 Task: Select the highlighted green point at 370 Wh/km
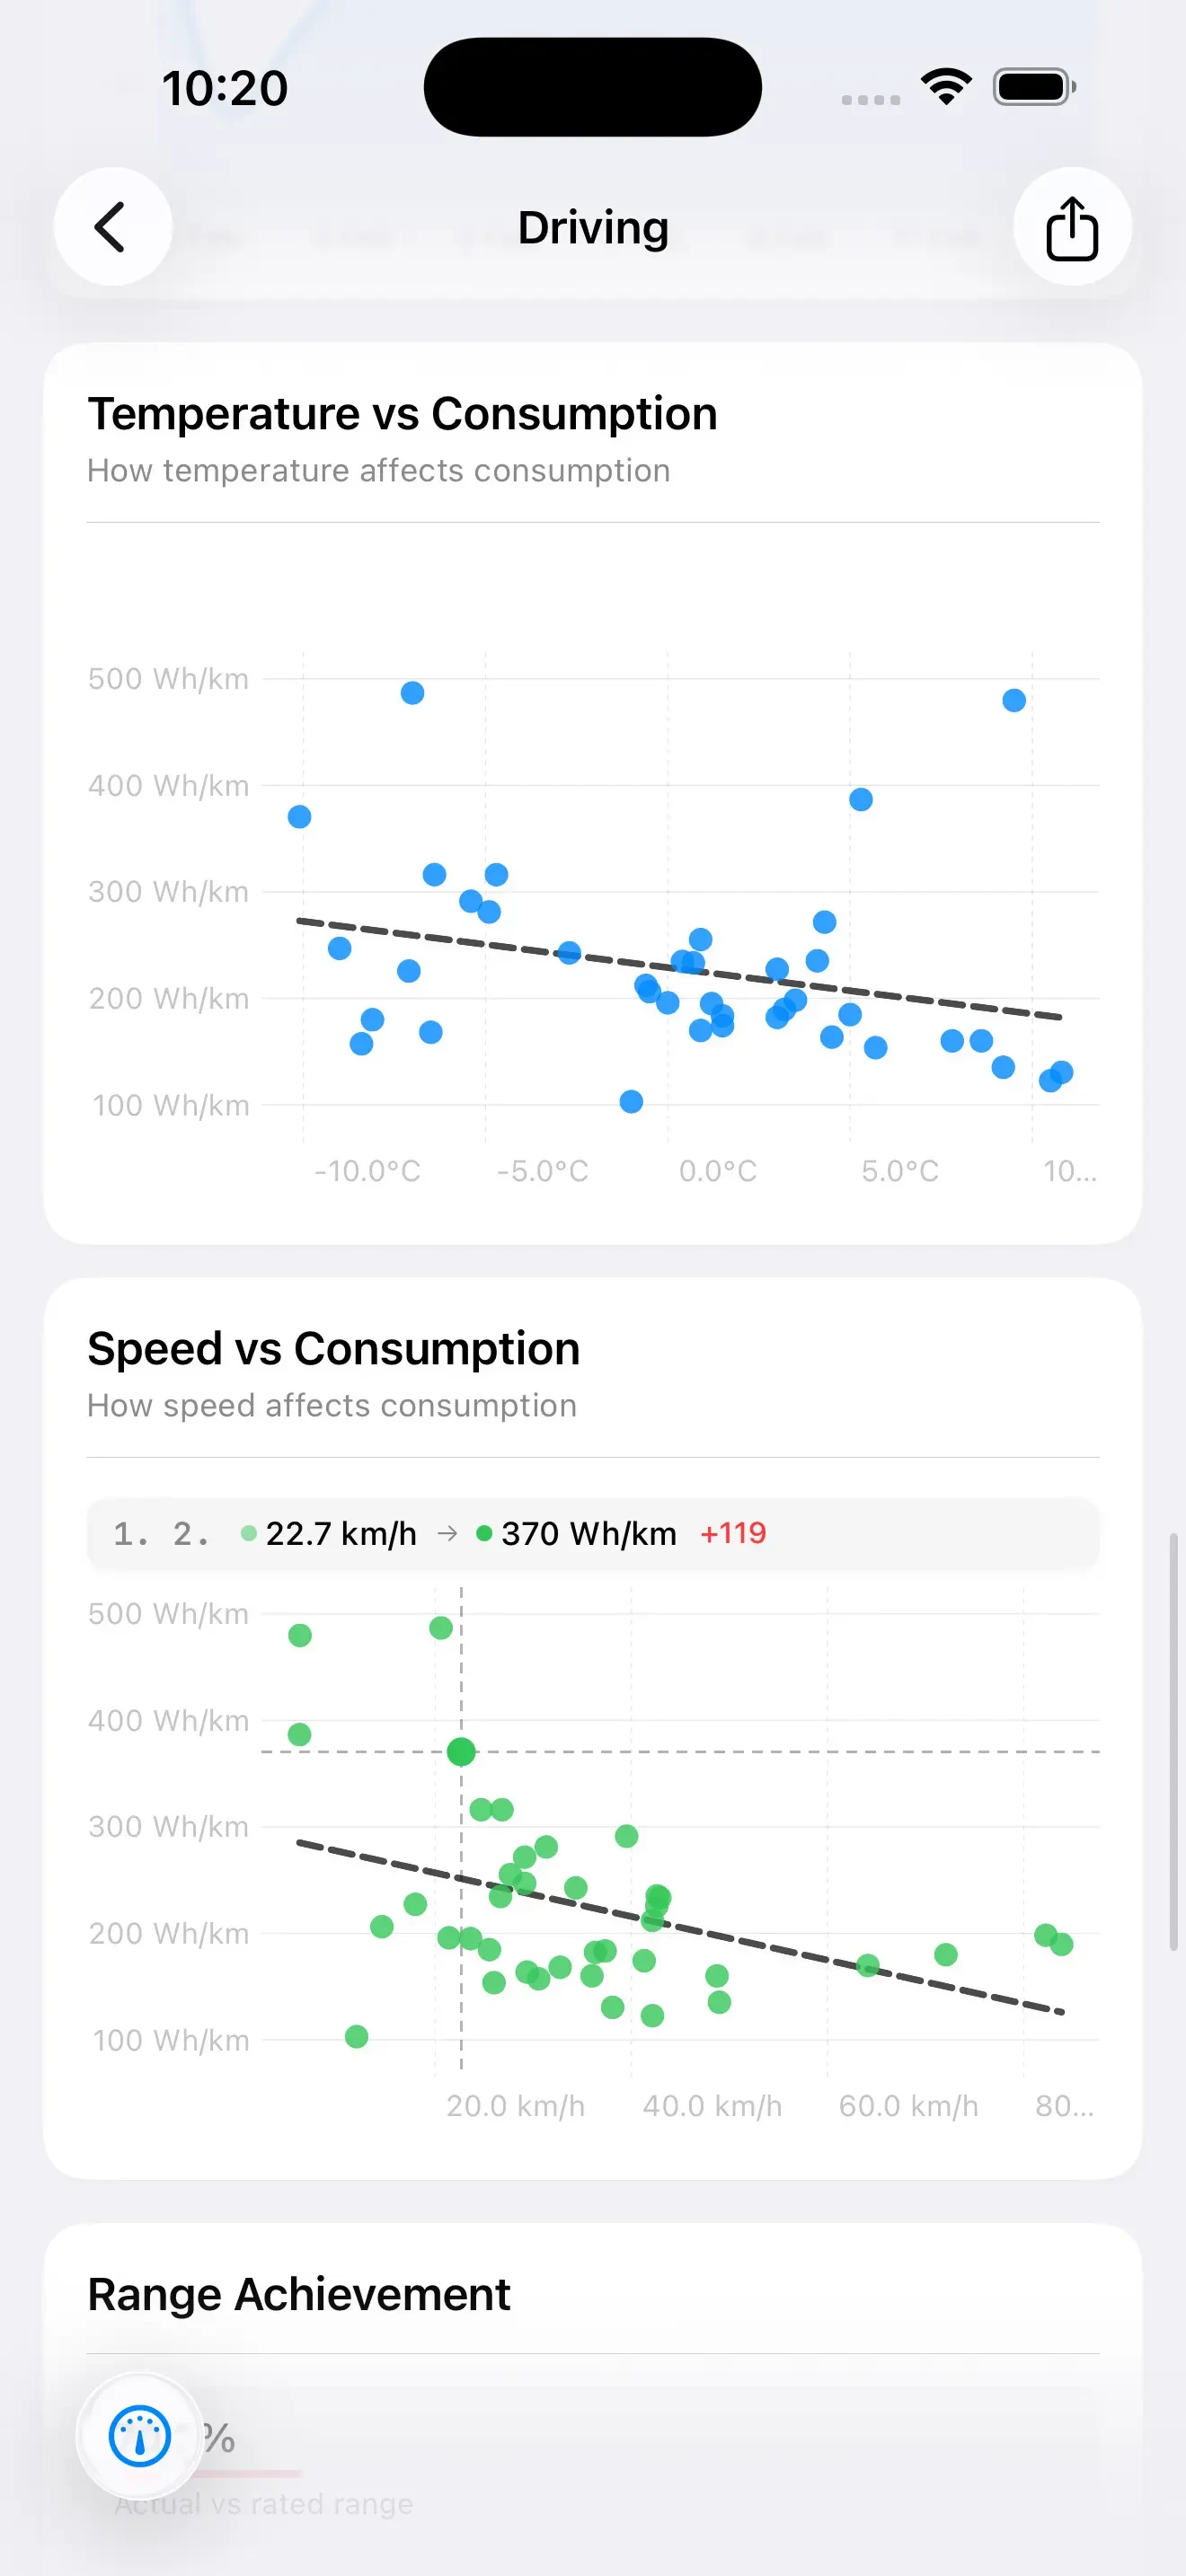pos(461,1751)
